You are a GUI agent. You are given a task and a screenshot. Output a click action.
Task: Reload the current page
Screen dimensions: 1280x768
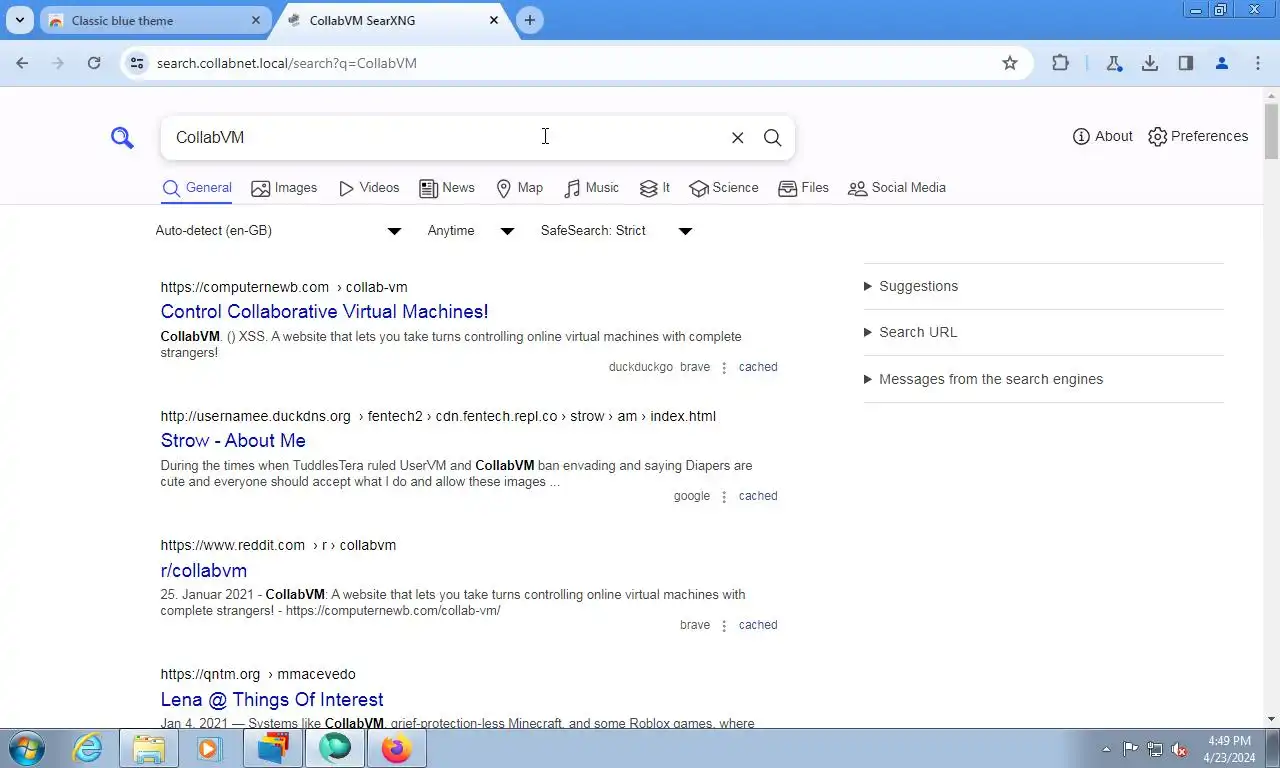(94, 63)
